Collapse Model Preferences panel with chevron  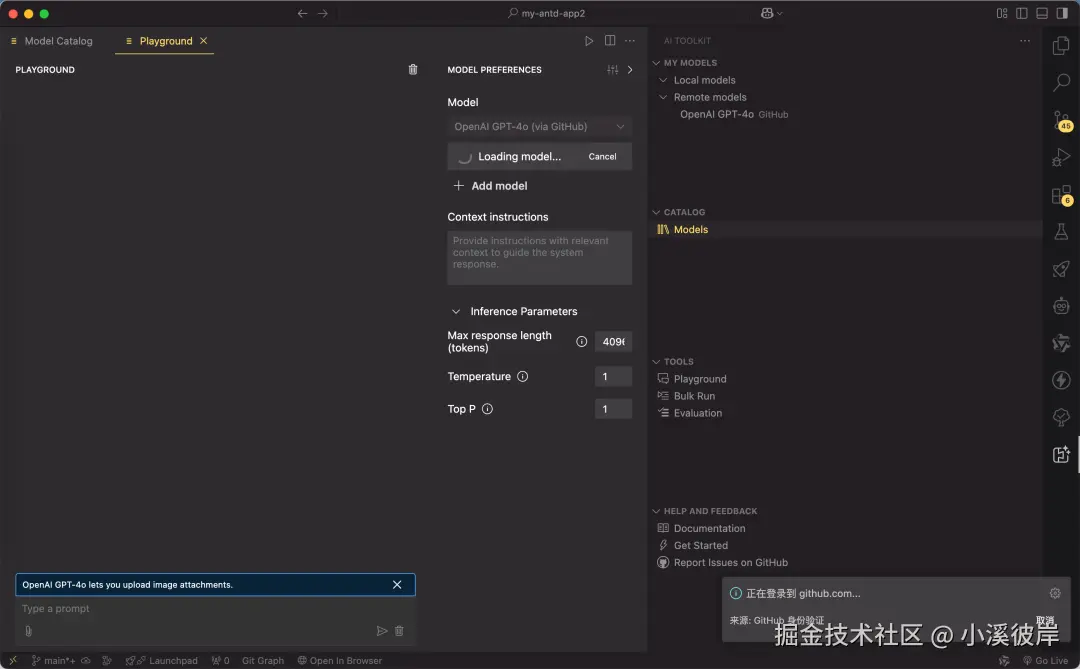630,70
